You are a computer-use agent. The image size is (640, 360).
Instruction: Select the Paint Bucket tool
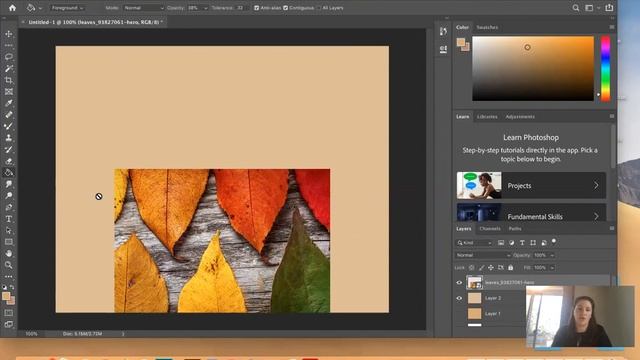(x=9, y=172)
